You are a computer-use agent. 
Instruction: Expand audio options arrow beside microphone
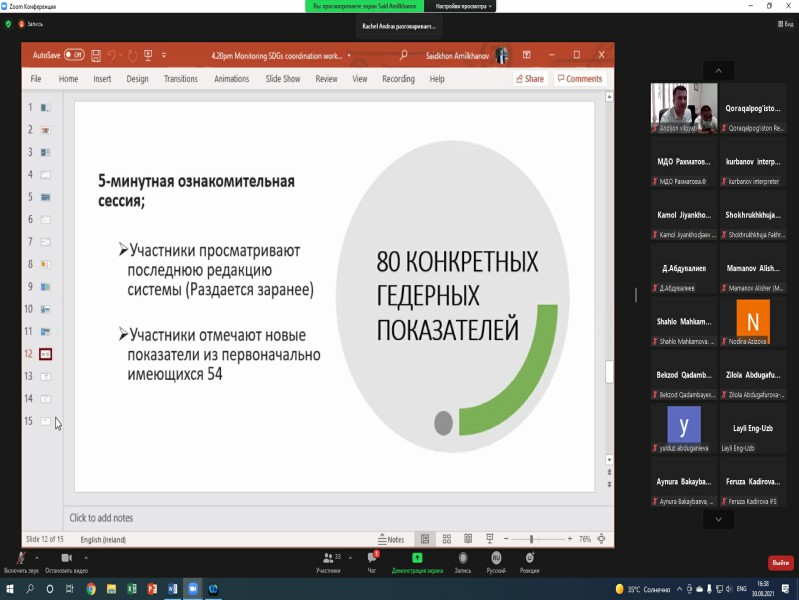click(38, 553)
